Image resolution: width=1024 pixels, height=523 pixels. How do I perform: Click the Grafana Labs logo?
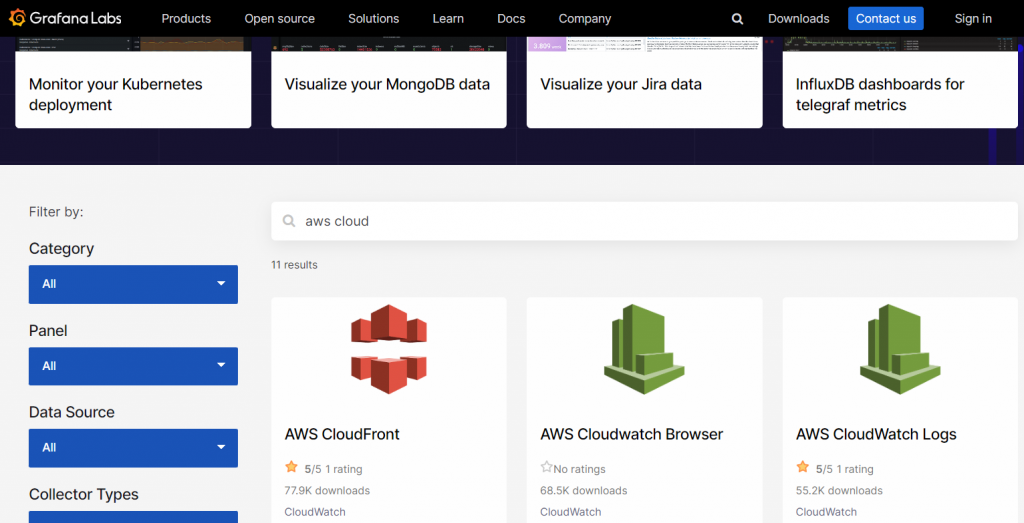coord(65,18)
